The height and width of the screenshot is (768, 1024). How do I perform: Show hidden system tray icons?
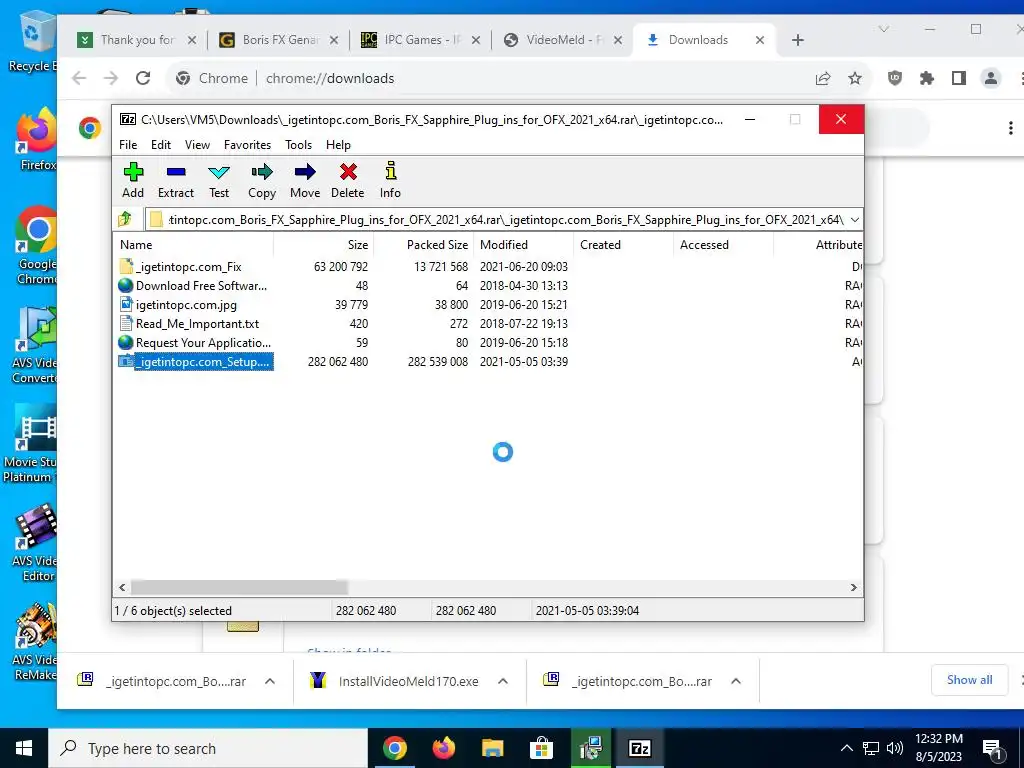click(x=846, y=748)
